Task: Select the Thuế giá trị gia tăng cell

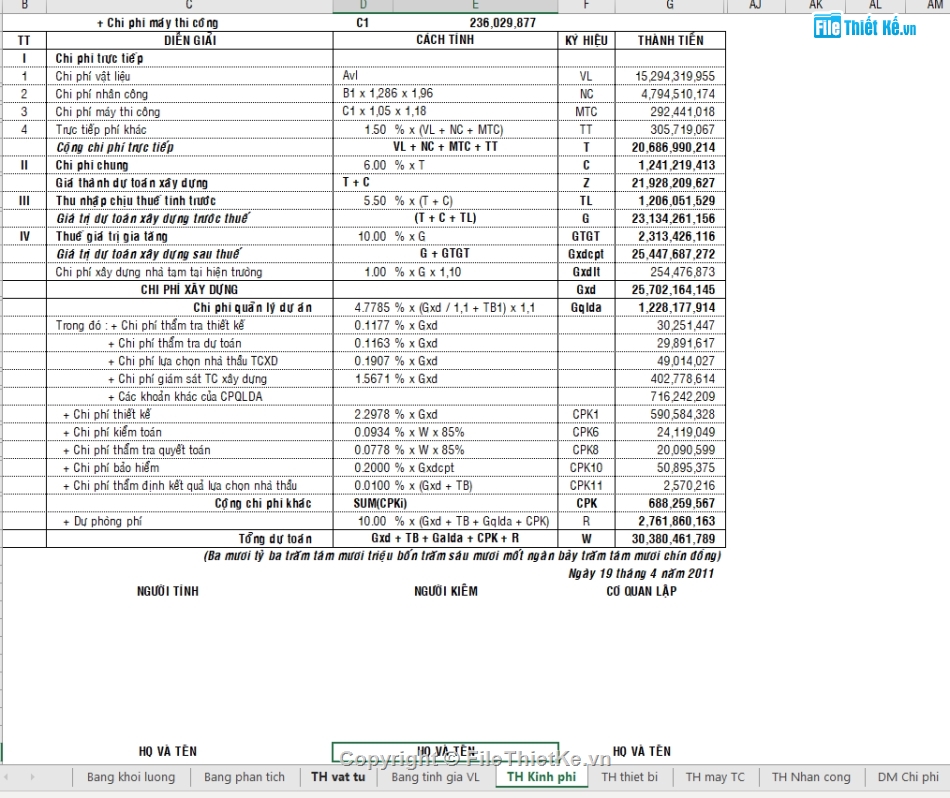Action: 190,236
